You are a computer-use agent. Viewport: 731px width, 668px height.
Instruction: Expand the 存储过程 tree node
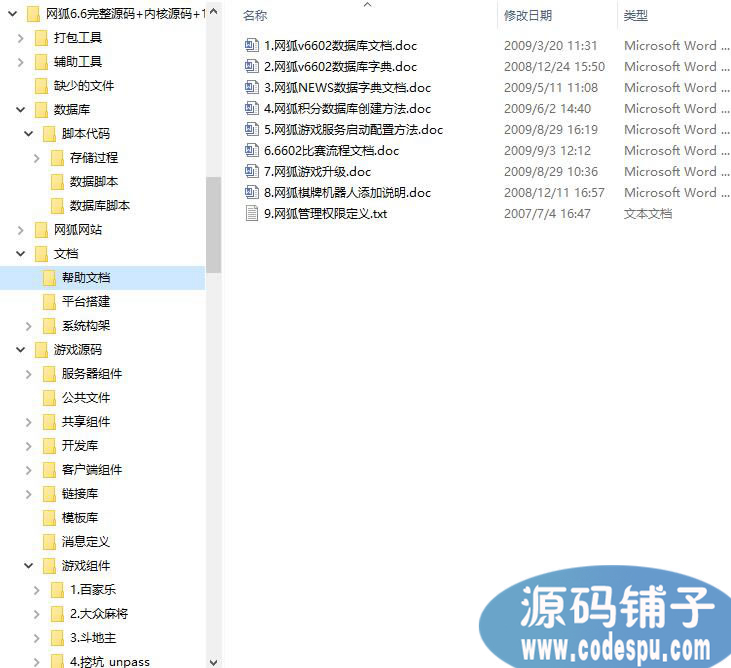point(36,158)
